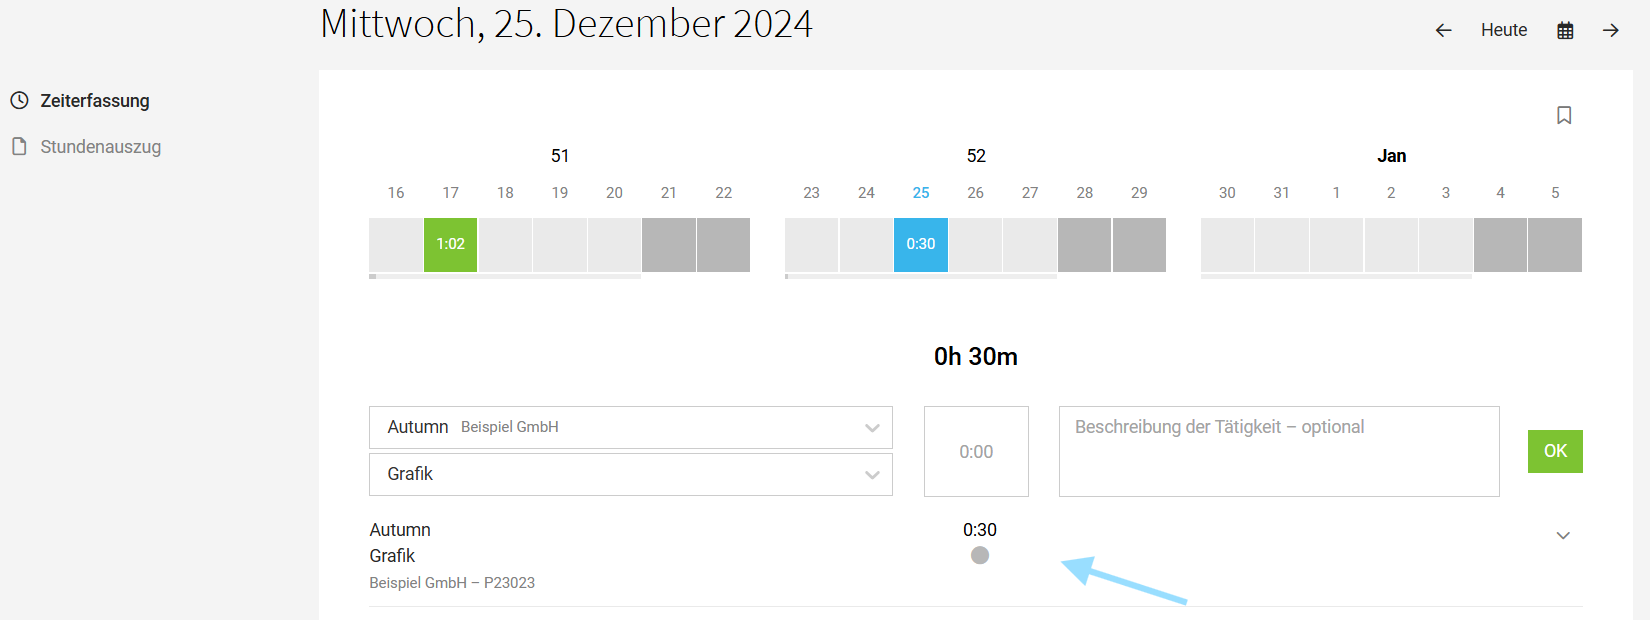Confirm entry with the green OK button
Viewport: 1650px width, 620px height.
click(x=1555, y=451)
